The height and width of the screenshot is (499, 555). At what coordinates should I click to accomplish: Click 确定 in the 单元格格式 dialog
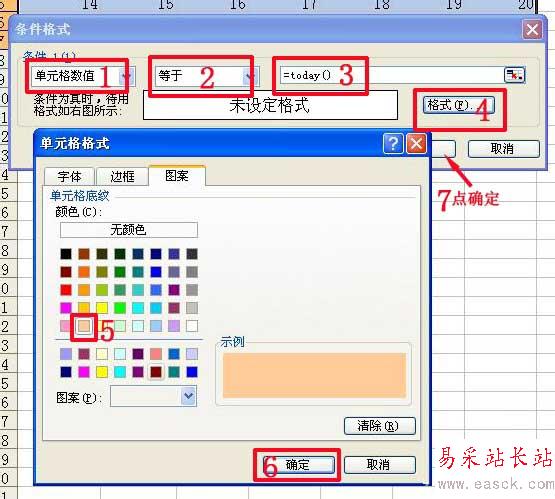point(298,465)
